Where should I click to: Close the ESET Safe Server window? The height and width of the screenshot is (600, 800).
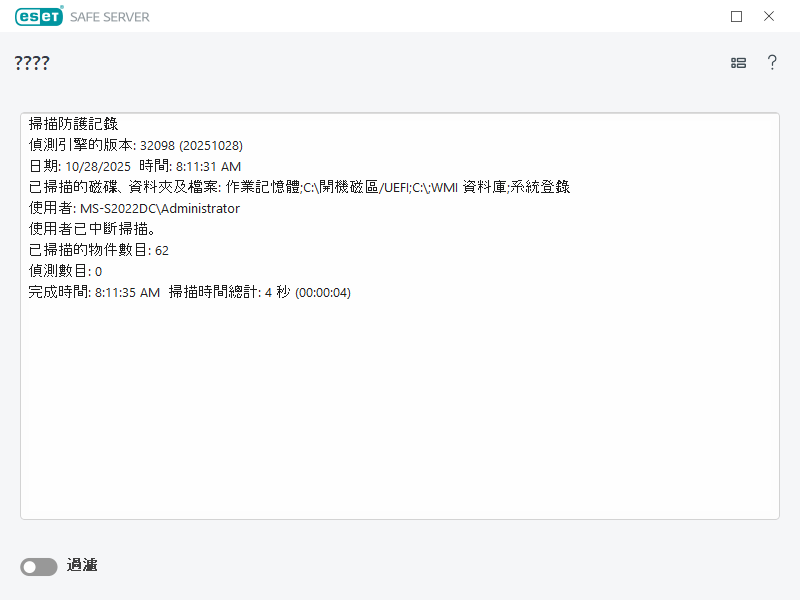[x=769, y=16]
